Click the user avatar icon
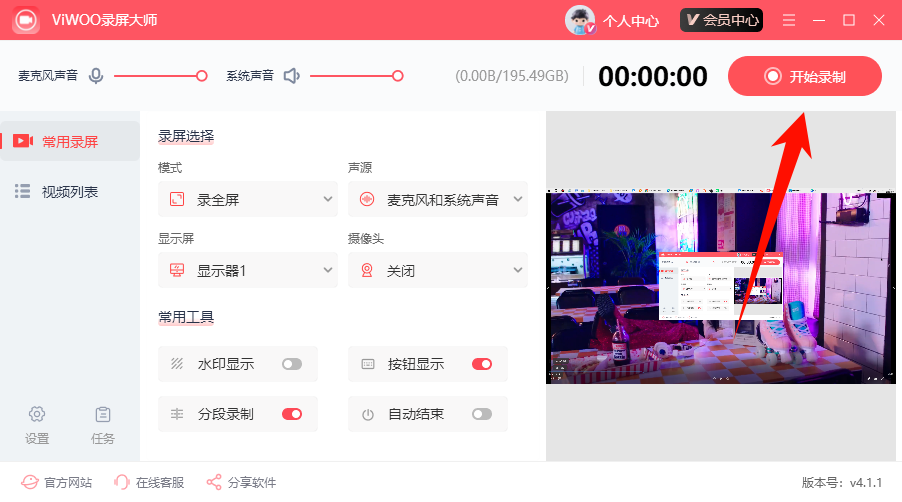The image size is (902, 502). [580, 20]
